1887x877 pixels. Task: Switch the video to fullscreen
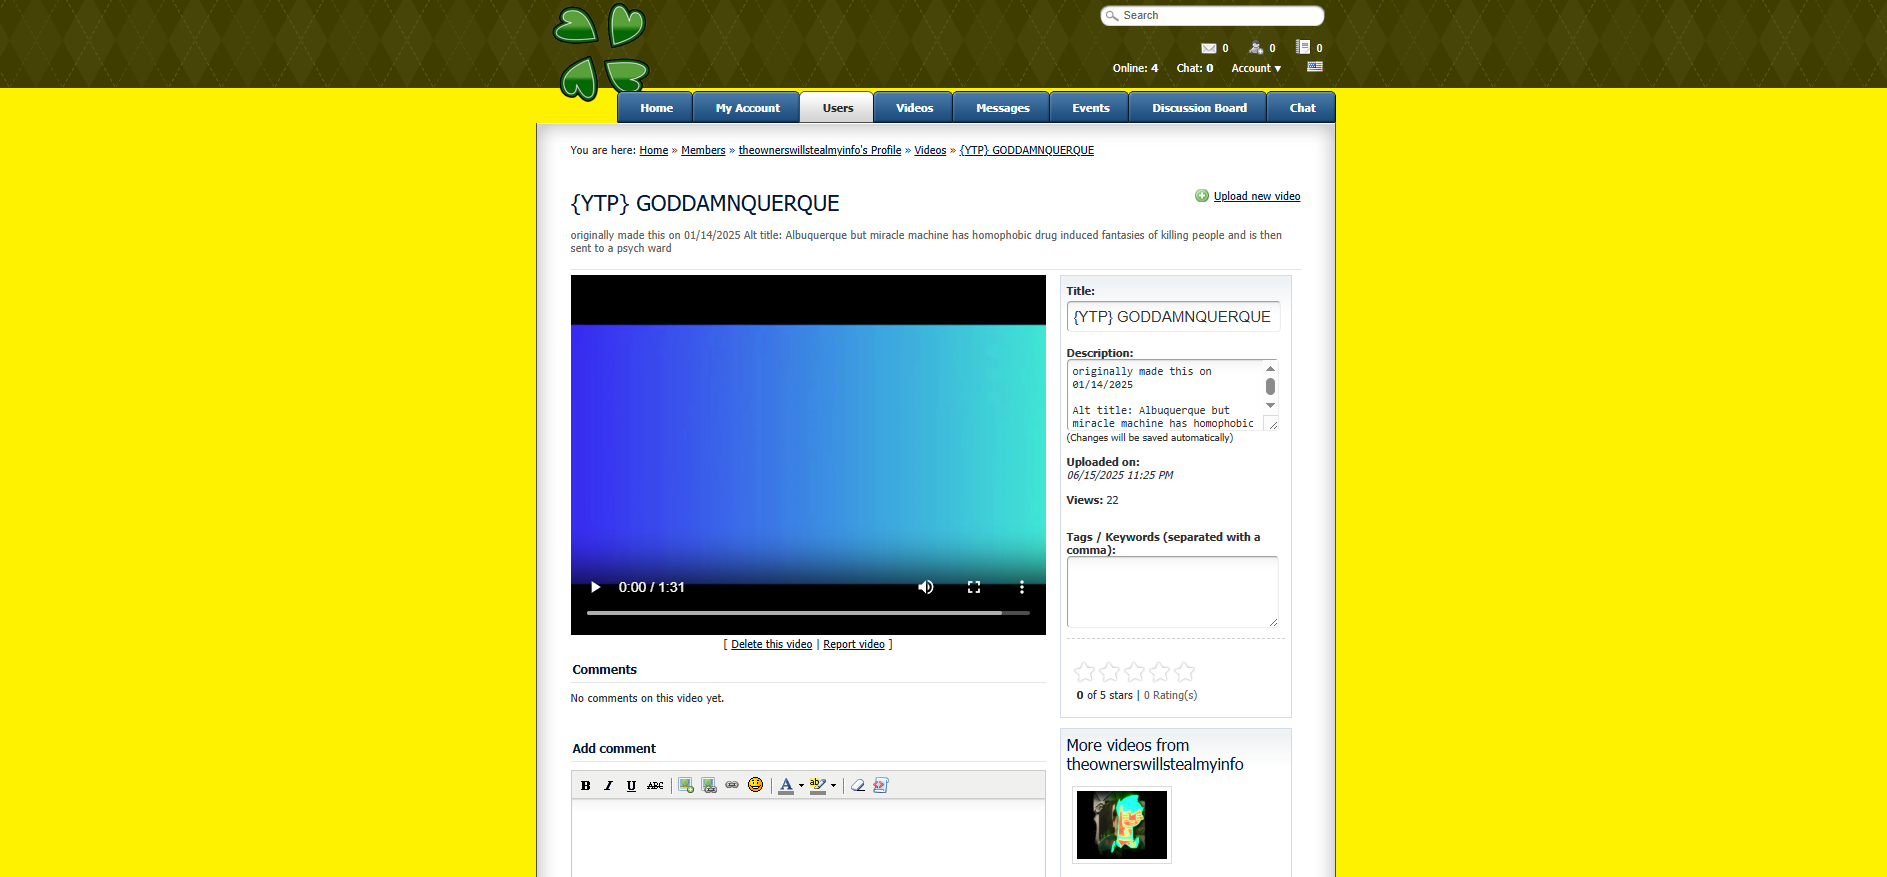click(x=974, y=587)
